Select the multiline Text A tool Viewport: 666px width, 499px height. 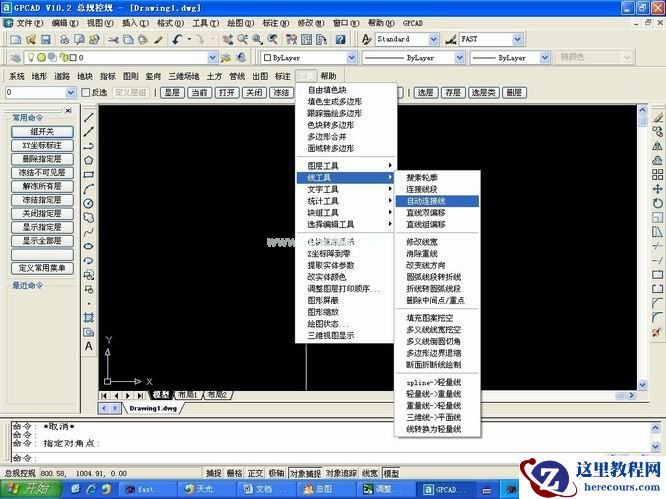coord(88,346)
